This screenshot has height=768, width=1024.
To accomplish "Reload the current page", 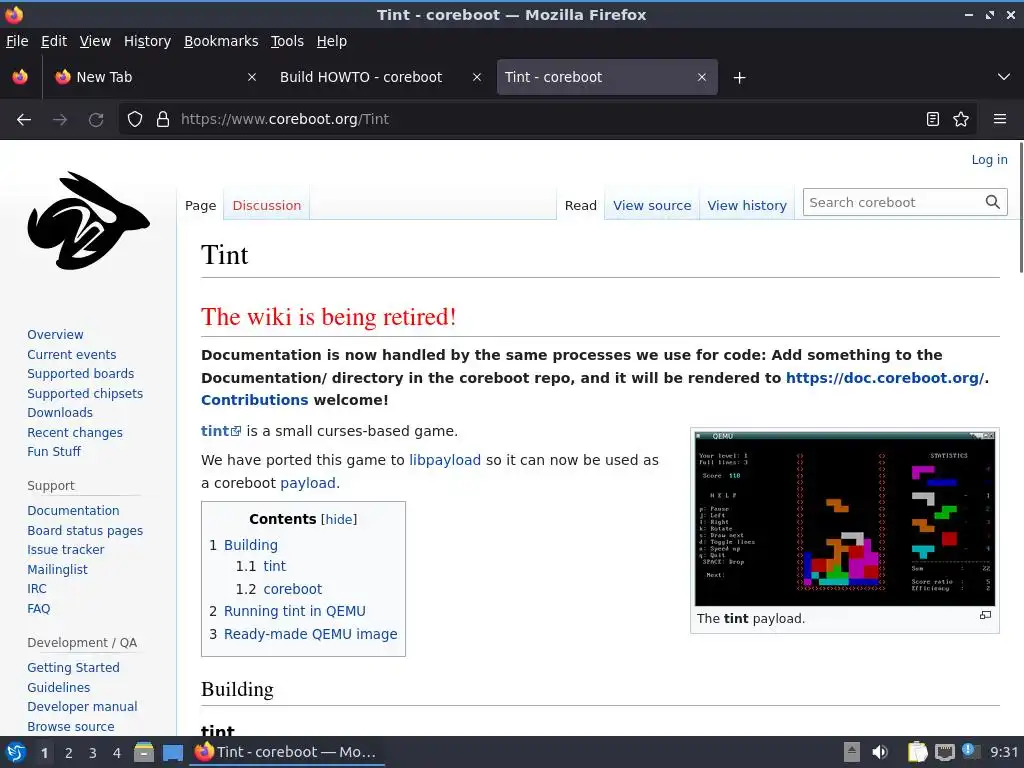I will (96, 120).
